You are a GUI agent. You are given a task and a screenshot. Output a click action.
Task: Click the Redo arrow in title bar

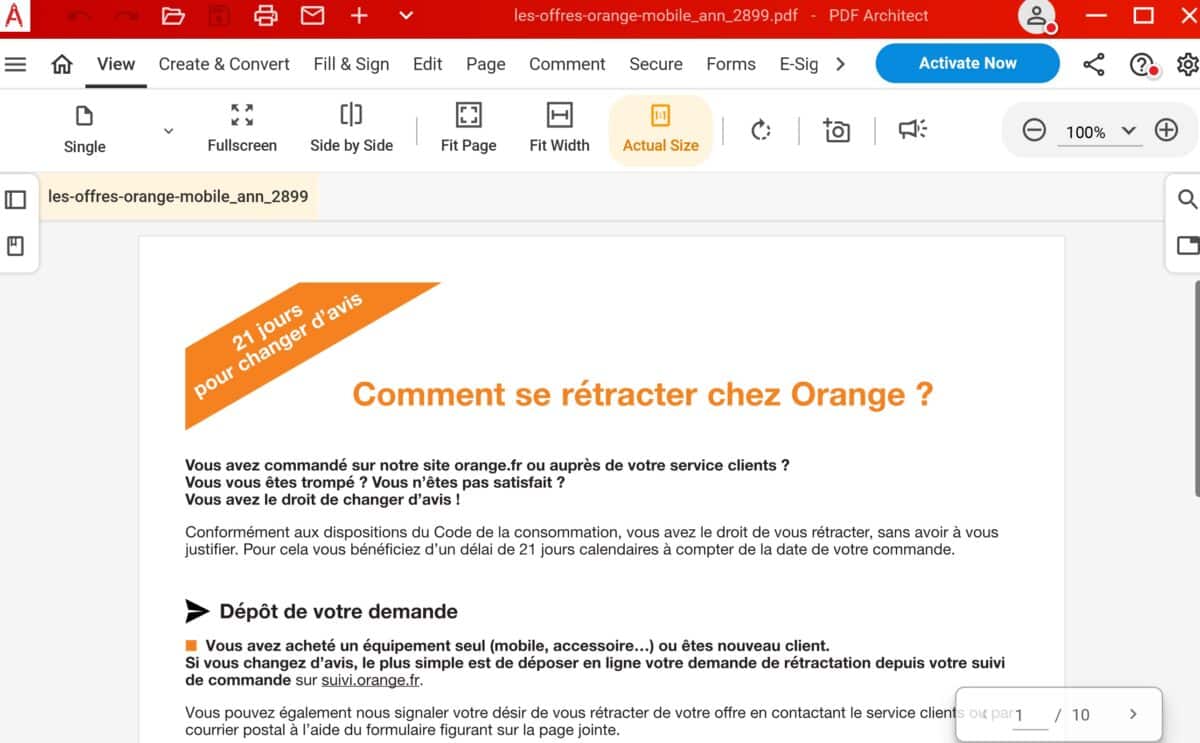coord(126,16)
